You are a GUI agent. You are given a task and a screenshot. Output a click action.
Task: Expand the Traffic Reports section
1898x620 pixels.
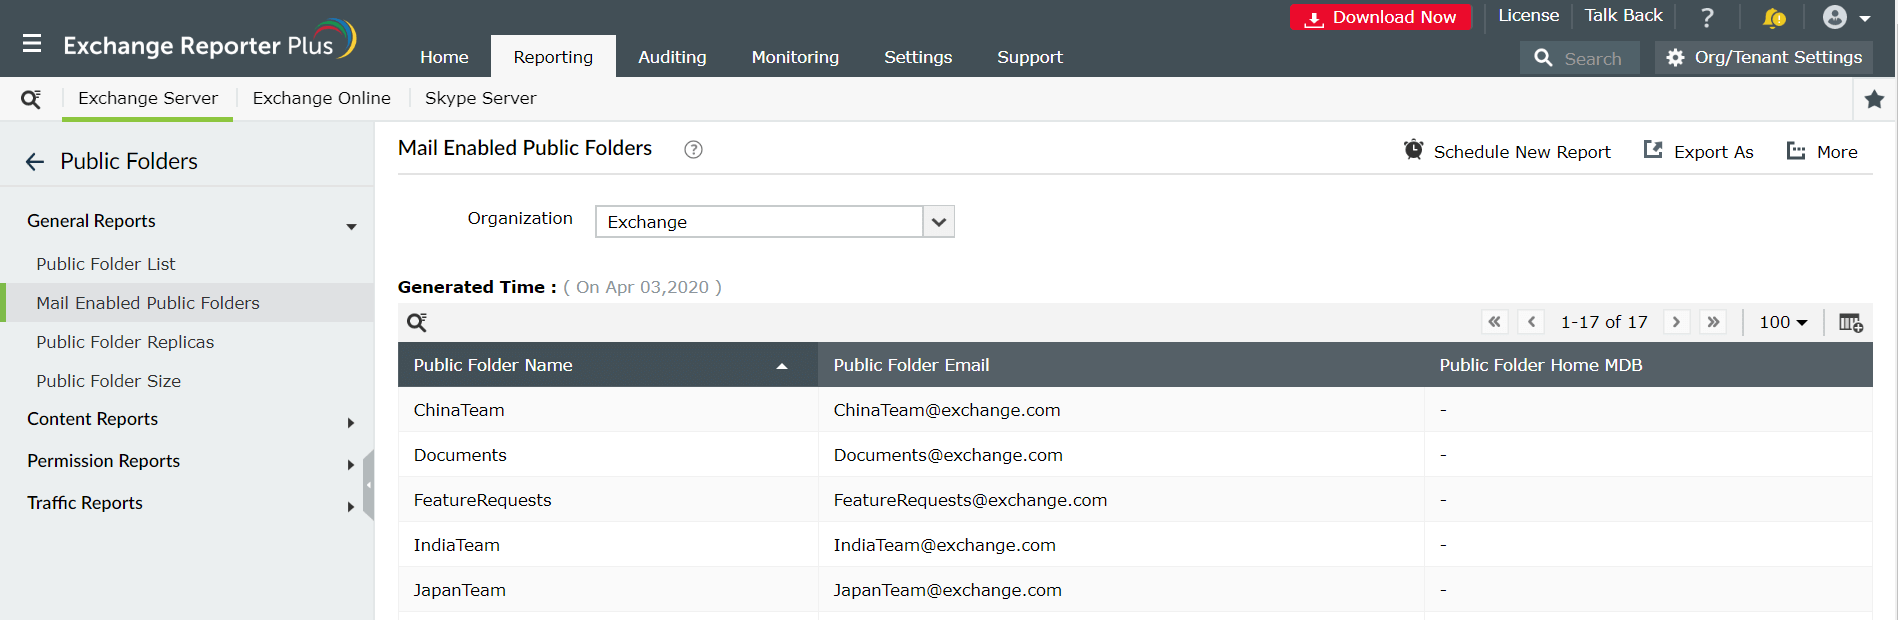point(351,507)
